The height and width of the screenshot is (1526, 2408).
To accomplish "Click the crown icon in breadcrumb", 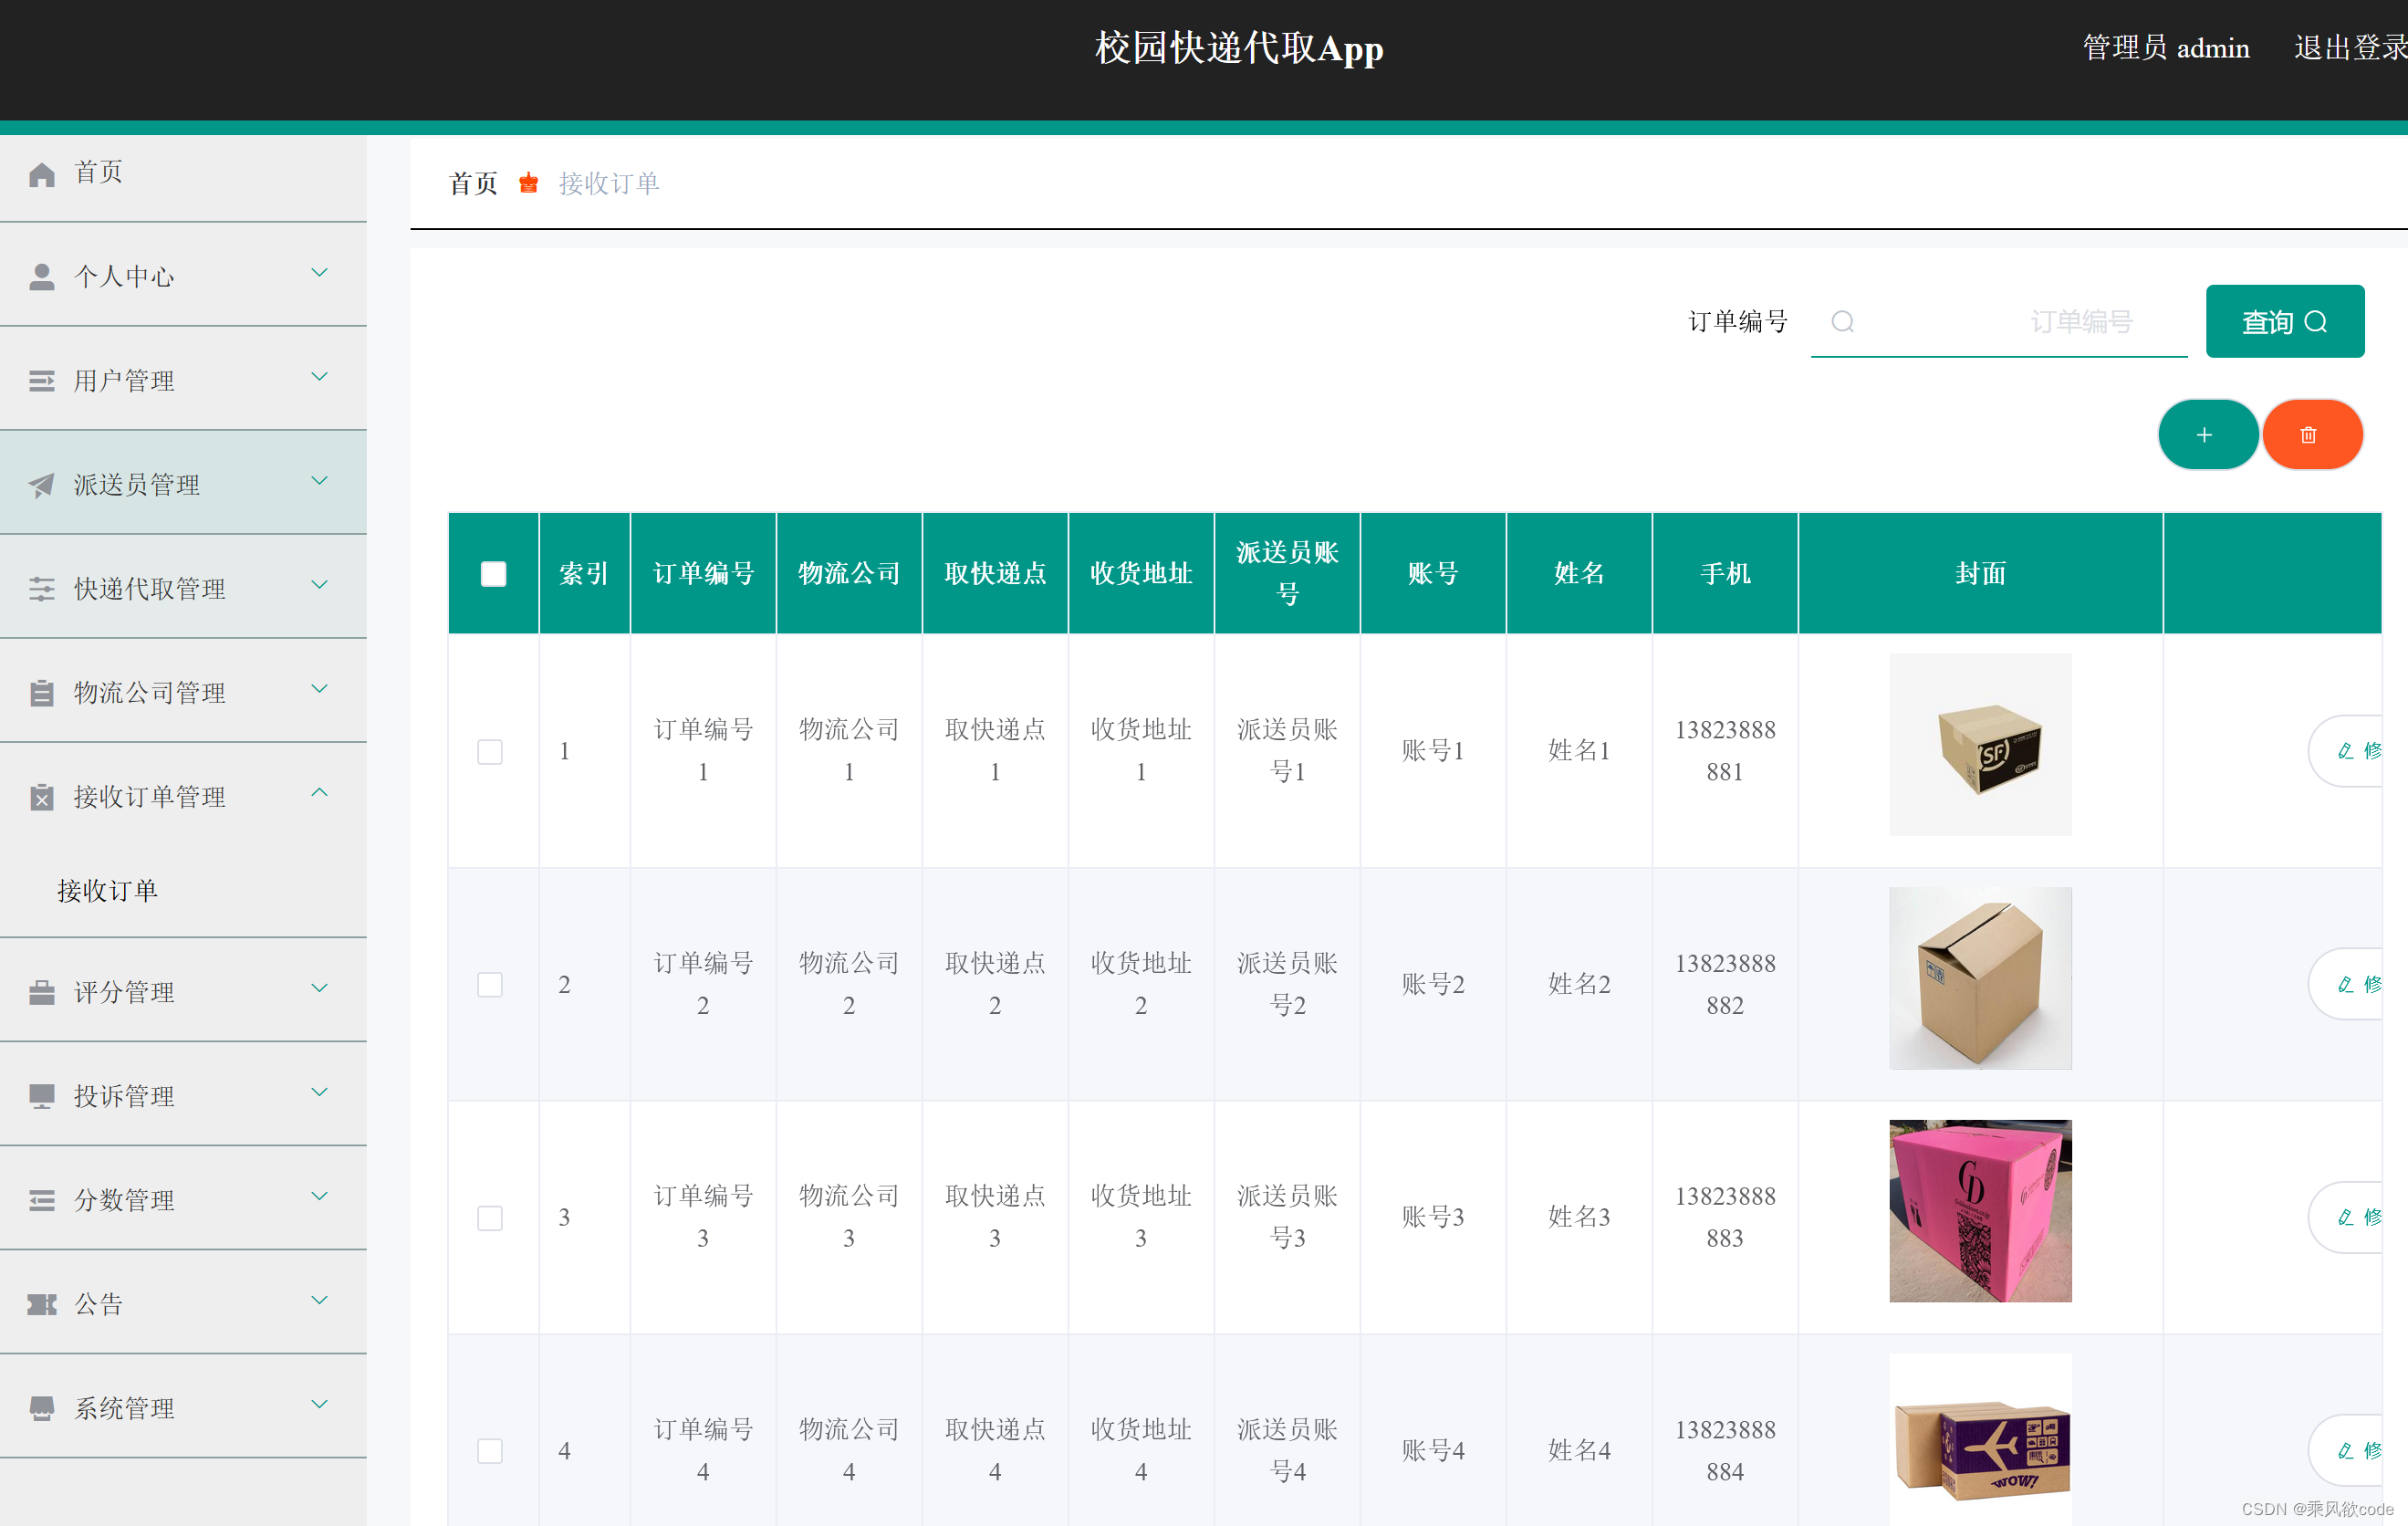I will pyautogui.click(x=528, y=183).
